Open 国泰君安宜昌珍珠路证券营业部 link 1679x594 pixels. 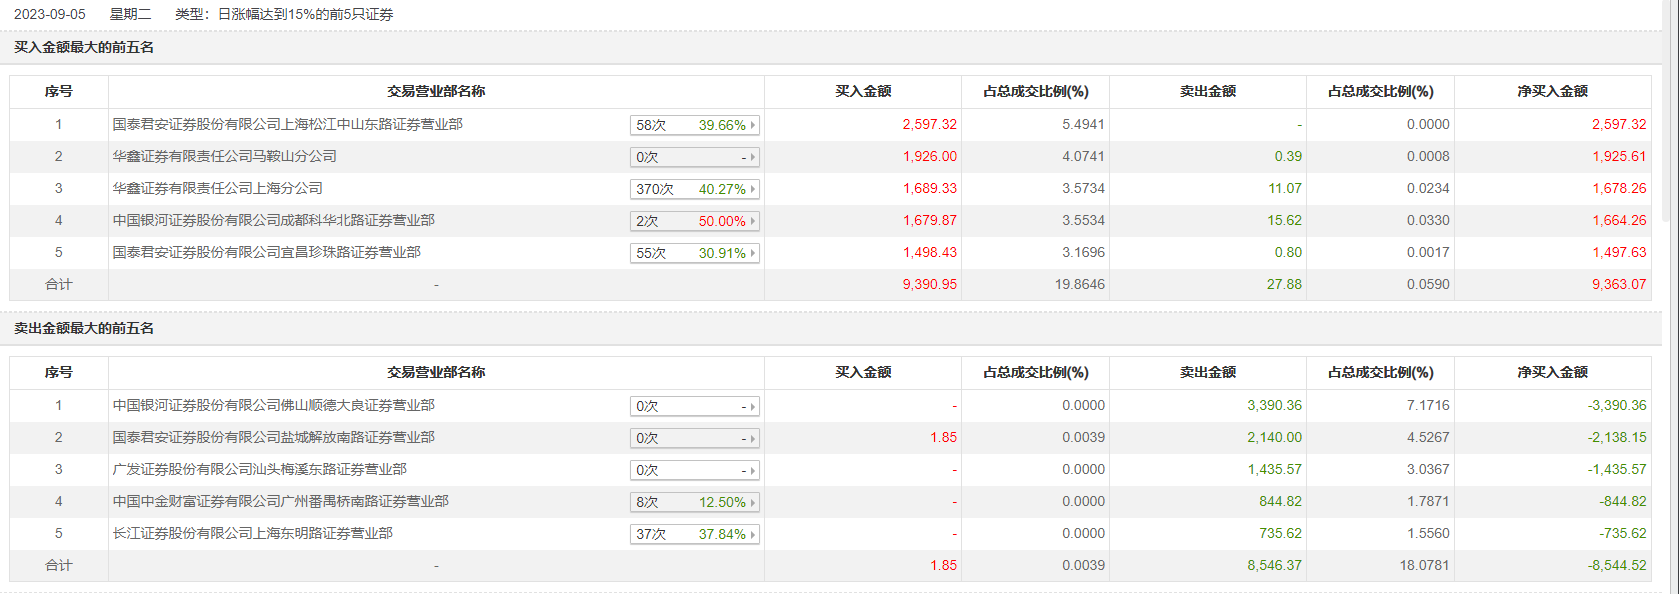point(266,253)
